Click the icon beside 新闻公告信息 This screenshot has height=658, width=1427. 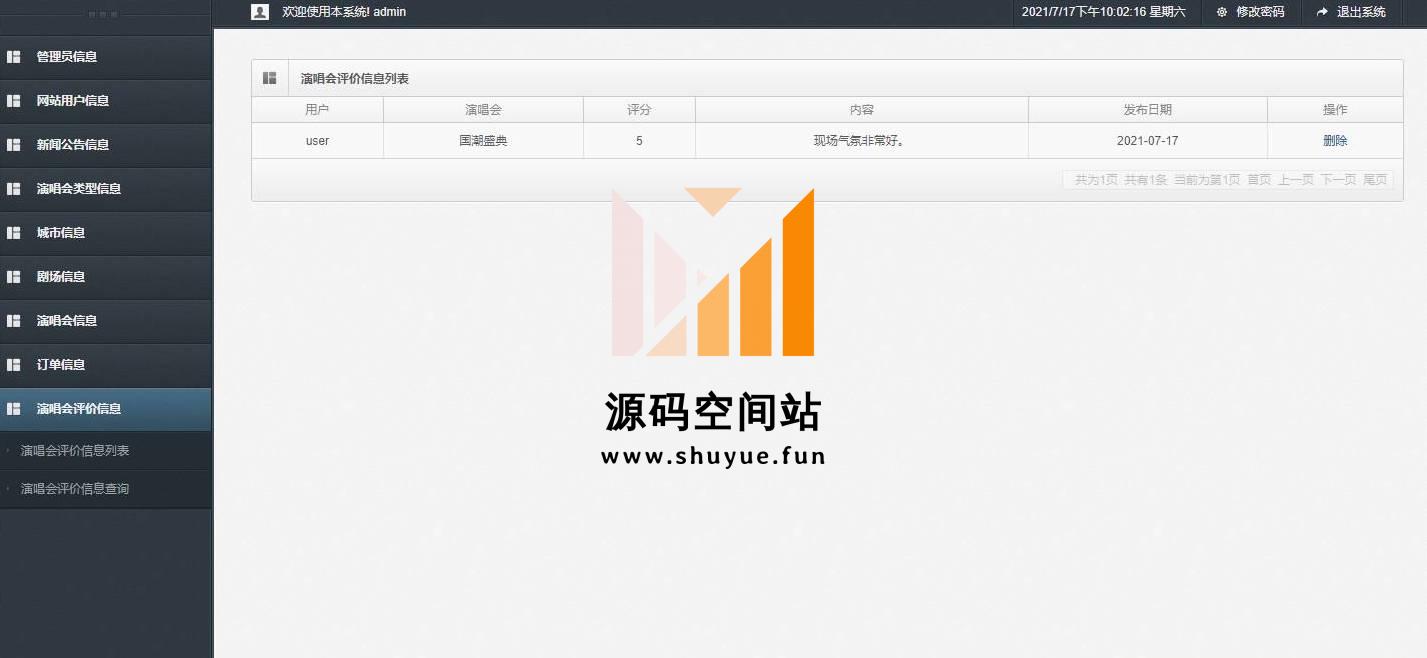(14, 145)
